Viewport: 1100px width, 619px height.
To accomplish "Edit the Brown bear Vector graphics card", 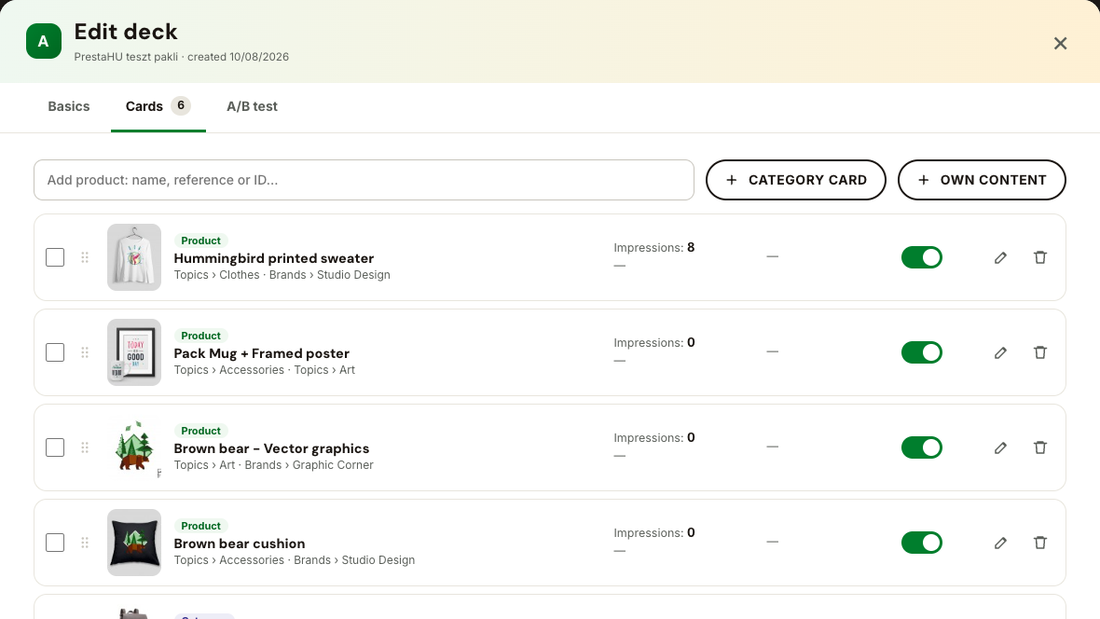I will pos(1000,448).
